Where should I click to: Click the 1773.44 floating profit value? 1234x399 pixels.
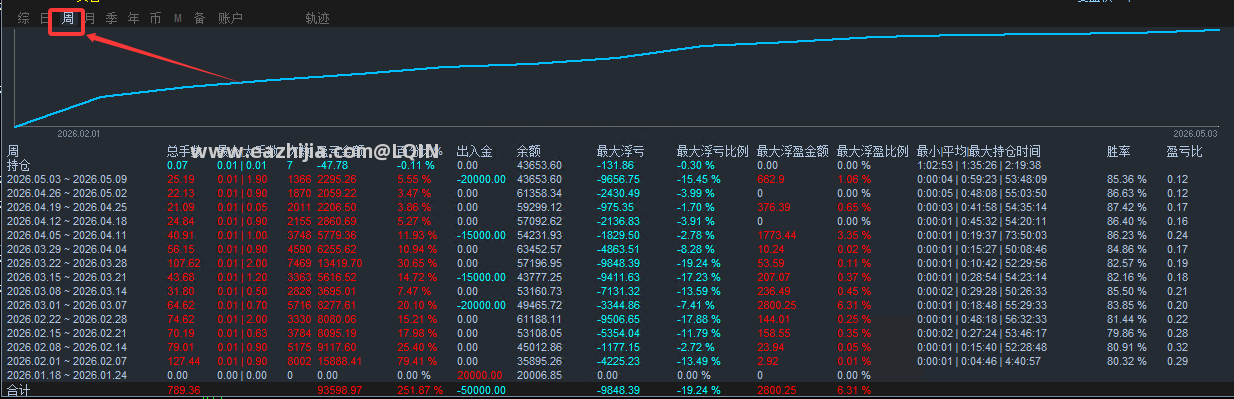(777, 235)
